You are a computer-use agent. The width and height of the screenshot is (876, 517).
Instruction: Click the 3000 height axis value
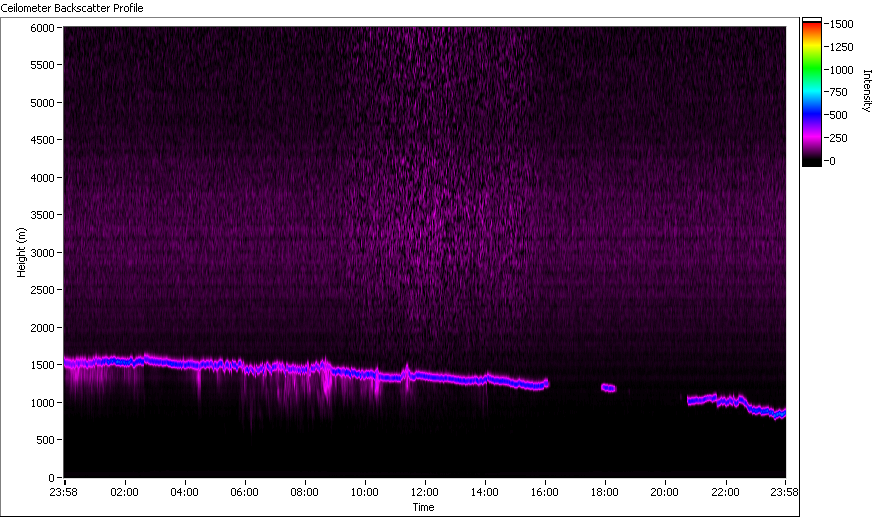[42, 253]
